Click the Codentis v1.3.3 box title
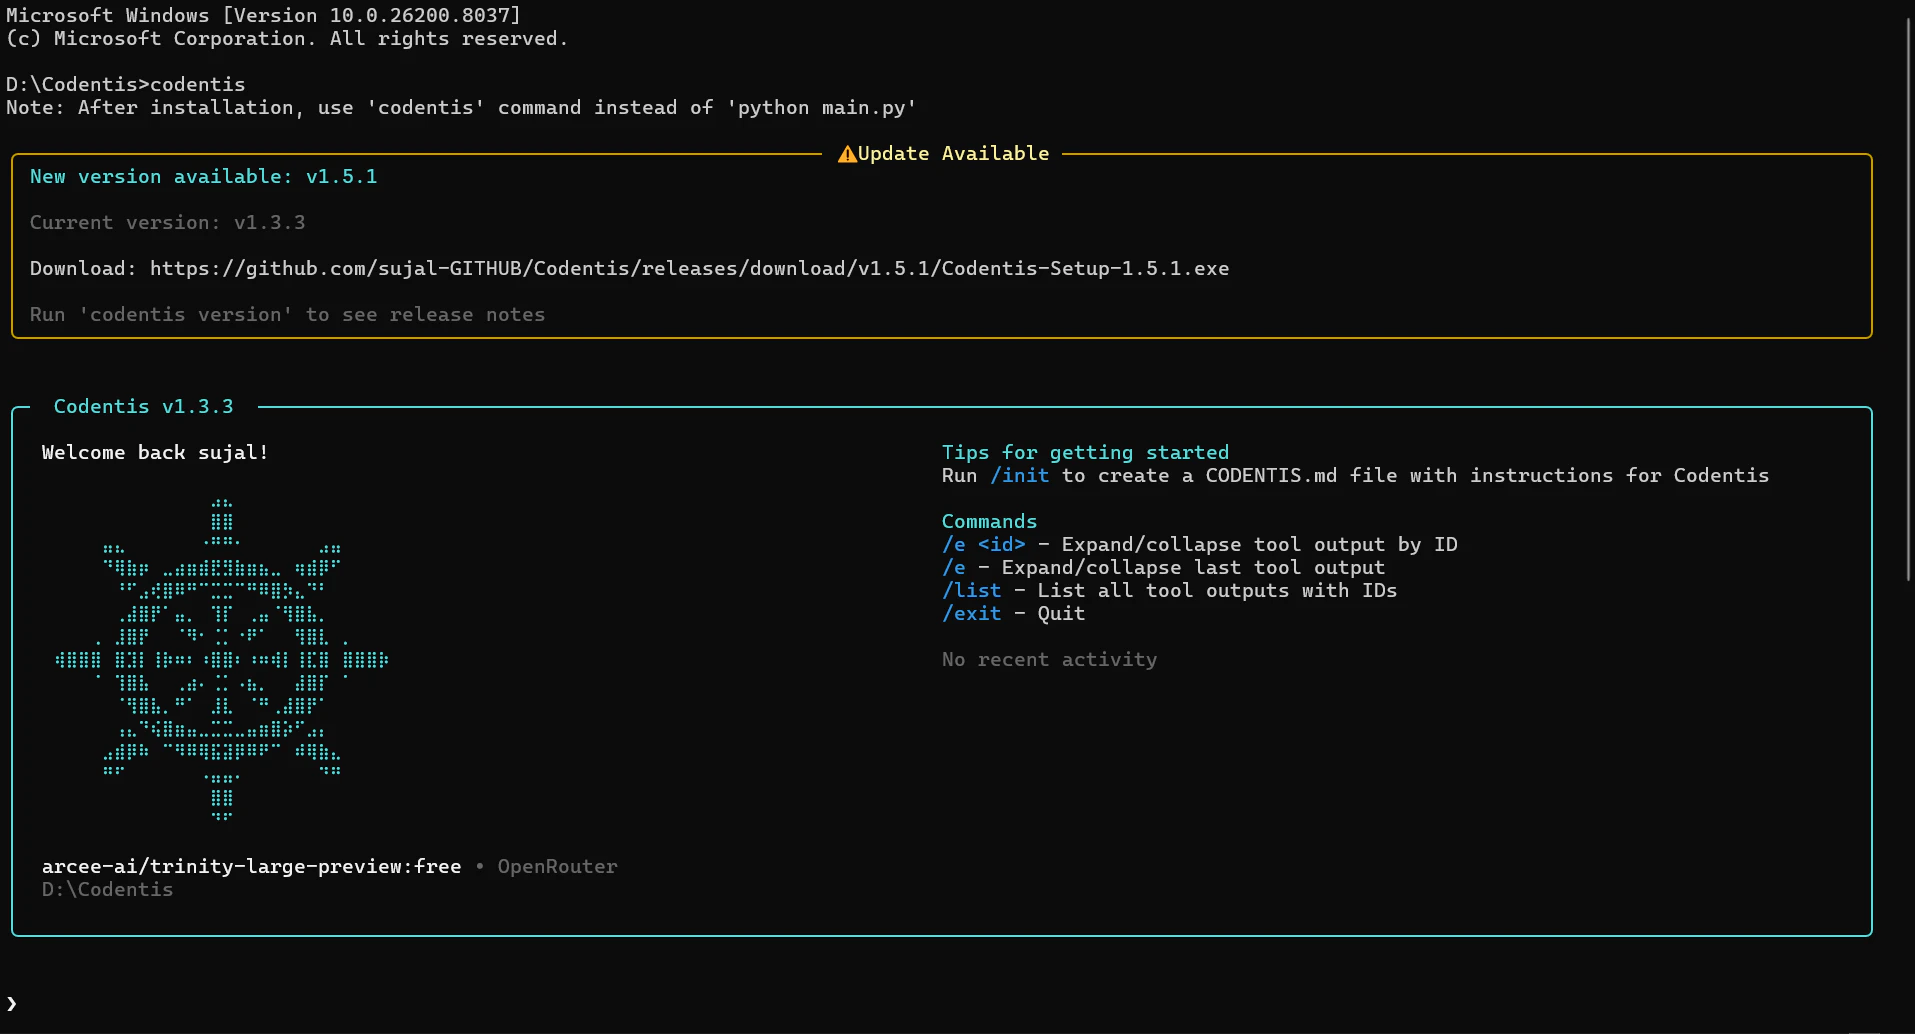 (143, 406)
